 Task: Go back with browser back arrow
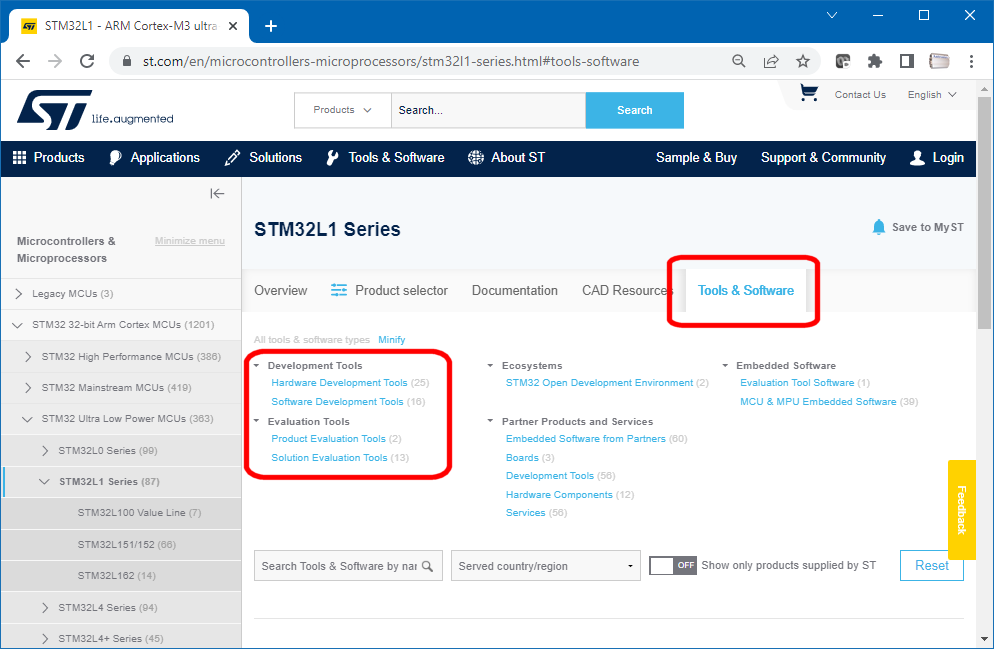tap(23, 61)
